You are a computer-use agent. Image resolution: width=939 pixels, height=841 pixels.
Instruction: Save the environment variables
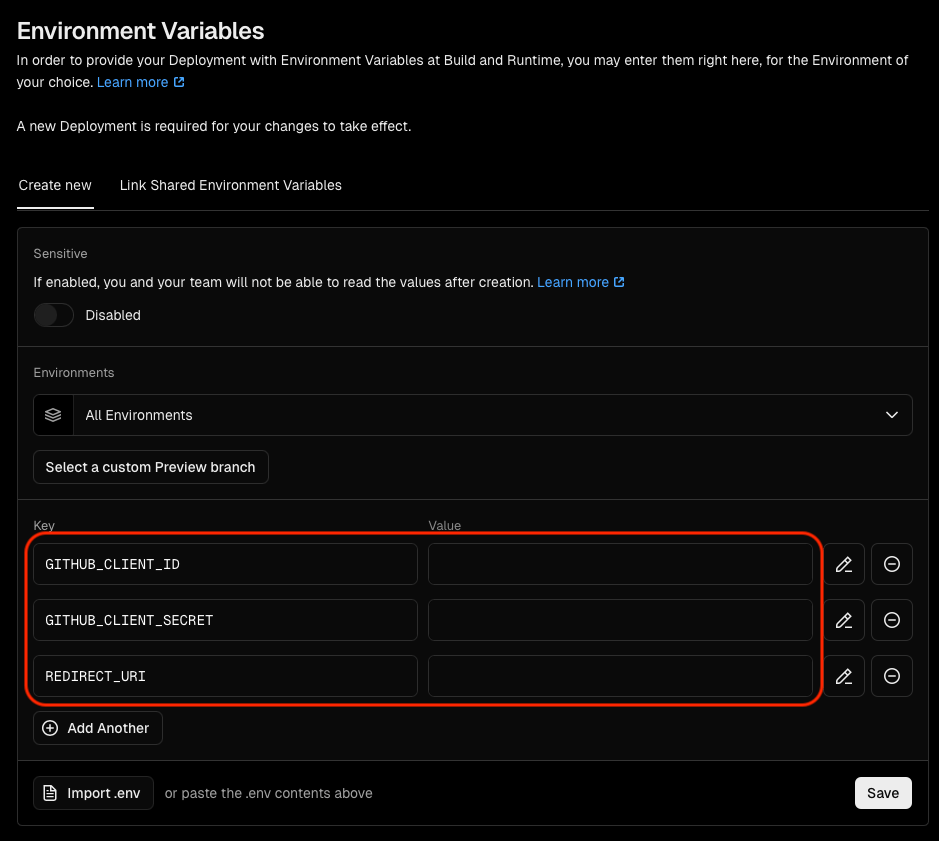click(x=882, y=793)
